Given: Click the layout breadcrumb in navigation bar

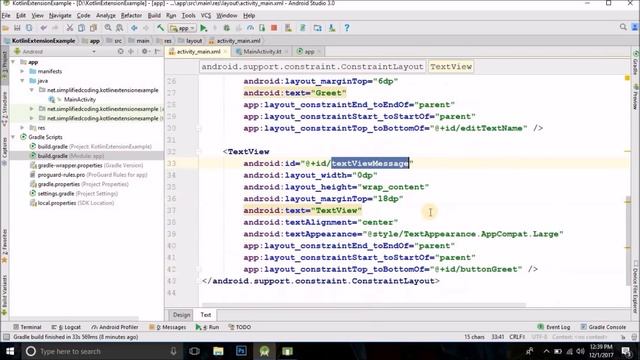Looking at the screenshot, I should tap(191, 41).
